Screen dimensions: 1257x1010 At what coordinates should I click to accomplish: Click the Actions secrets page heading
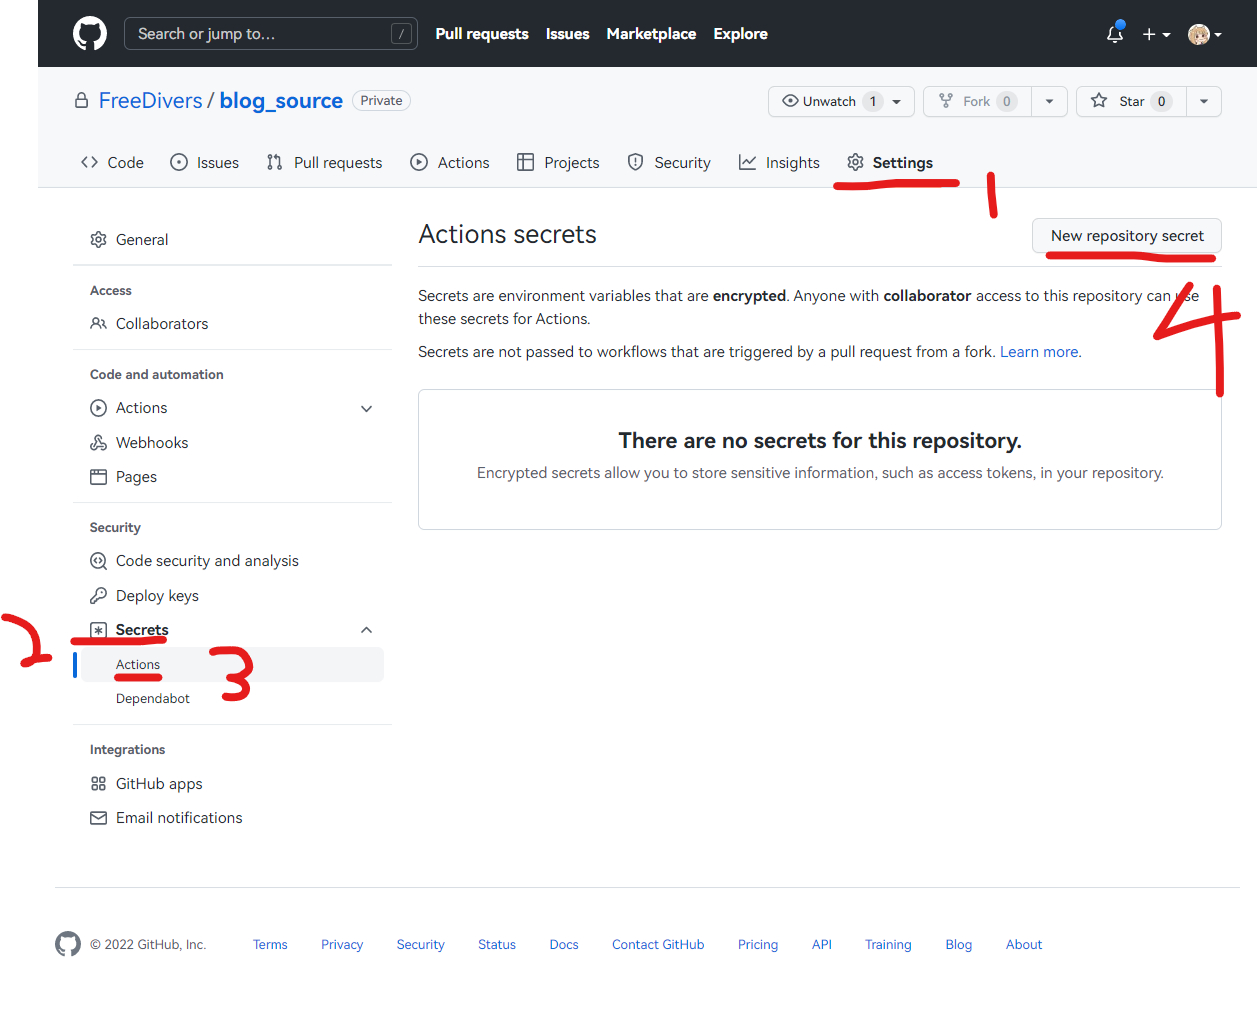coord(508,234)
